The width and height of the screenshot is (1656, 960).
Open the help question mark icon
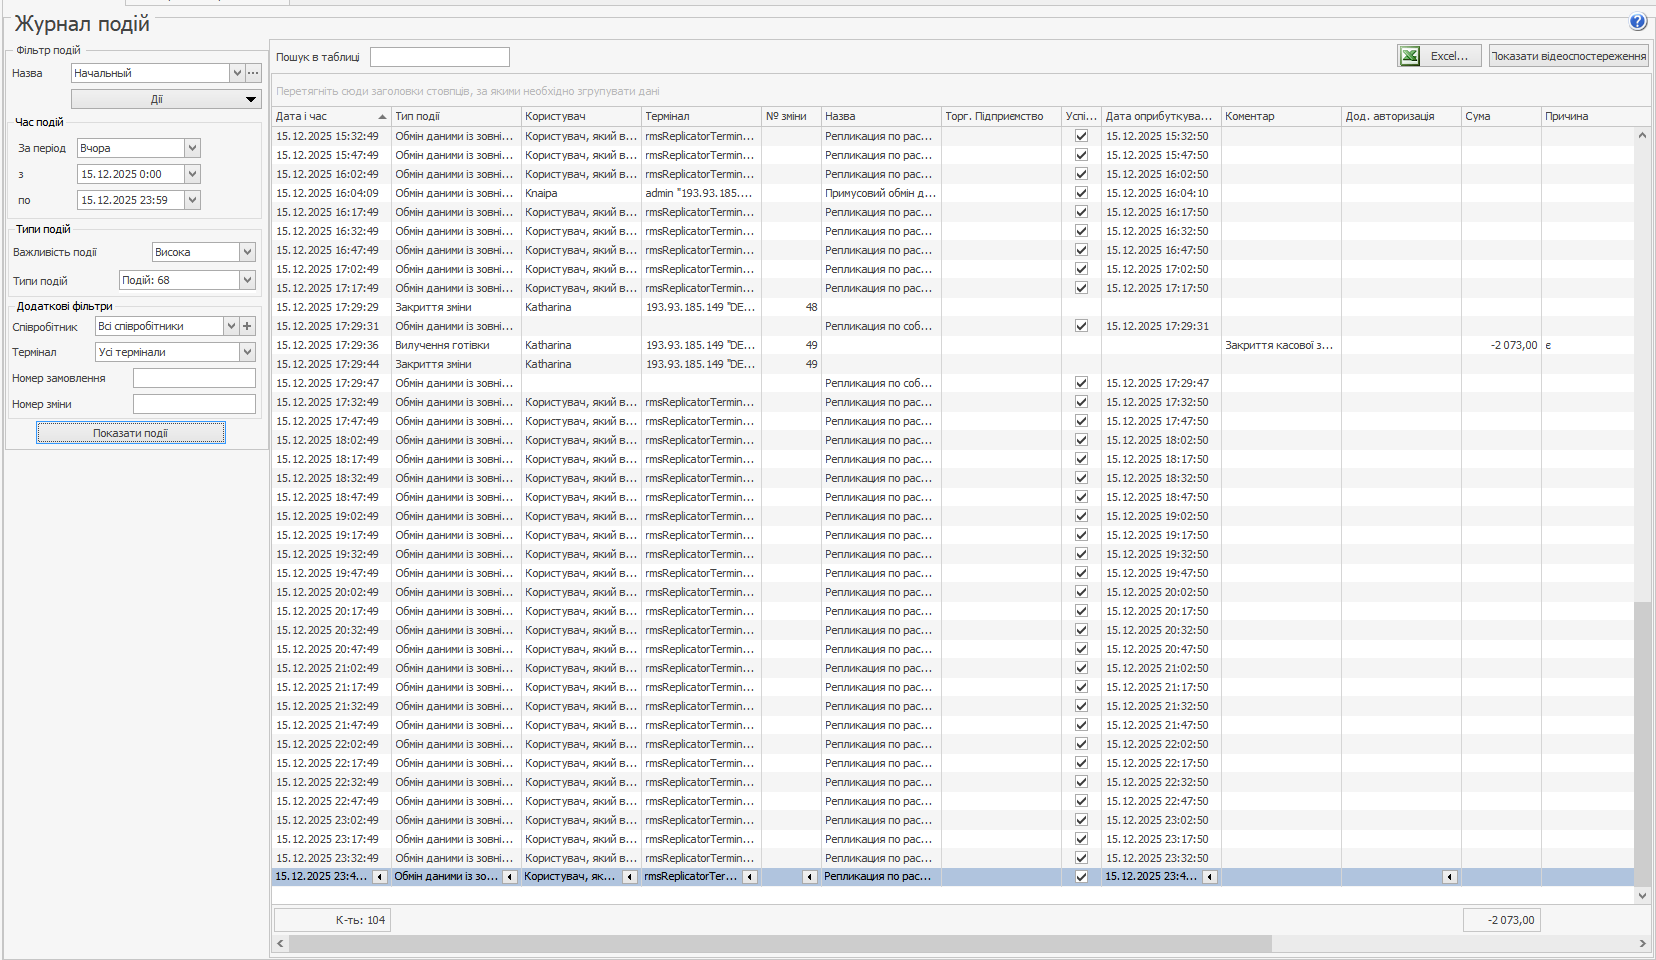1638,21
